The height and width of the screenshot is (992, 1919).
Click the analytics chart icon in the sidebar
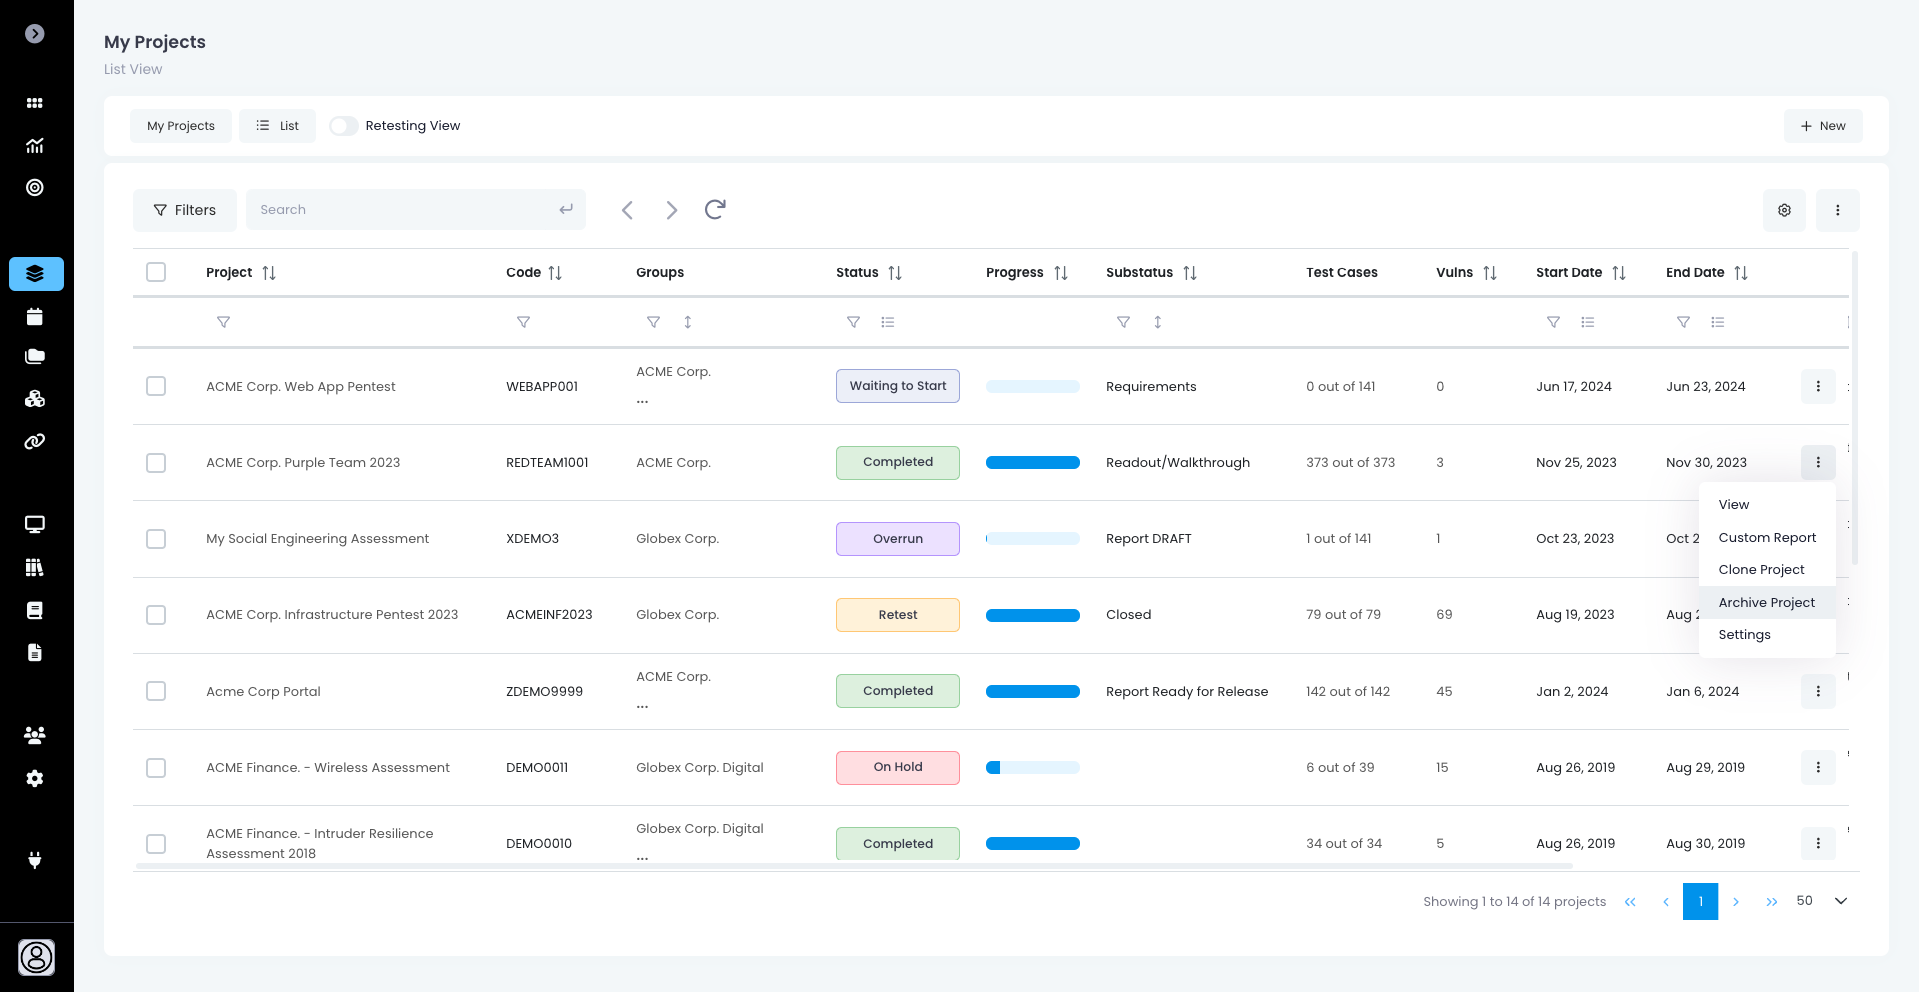(x=35, y=146)
